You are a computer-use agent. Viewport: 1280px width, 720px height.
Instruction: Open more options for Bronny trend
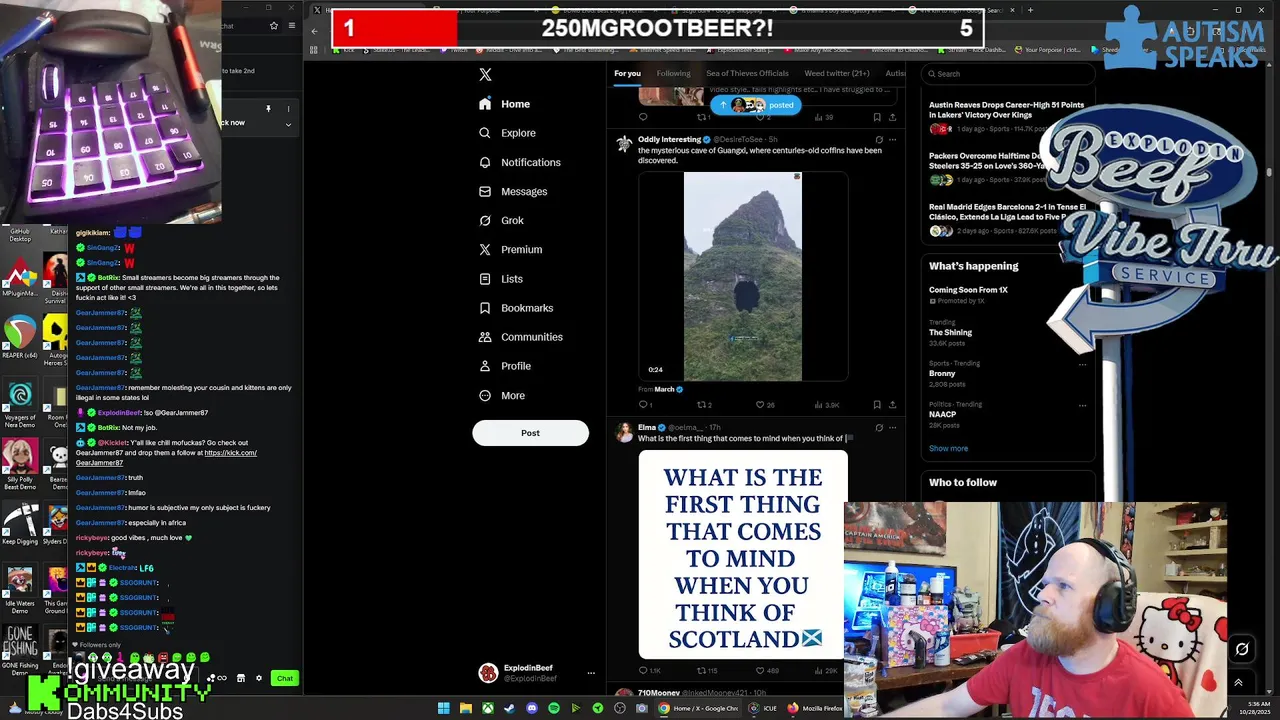1082,365
